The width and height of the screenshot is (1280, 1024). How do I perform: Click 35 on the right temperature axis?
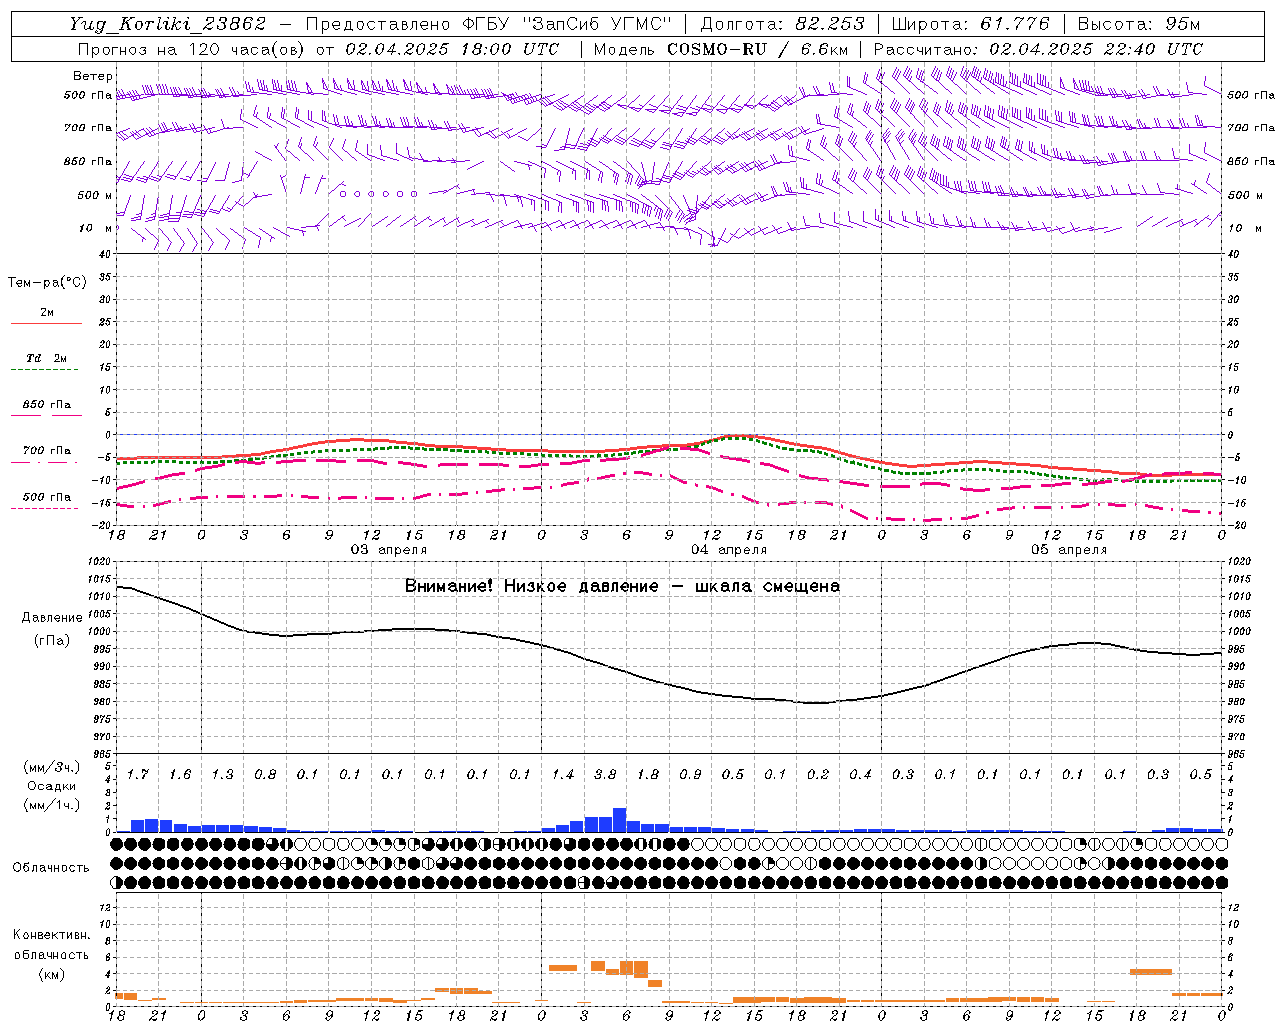tap(1233, 277)
